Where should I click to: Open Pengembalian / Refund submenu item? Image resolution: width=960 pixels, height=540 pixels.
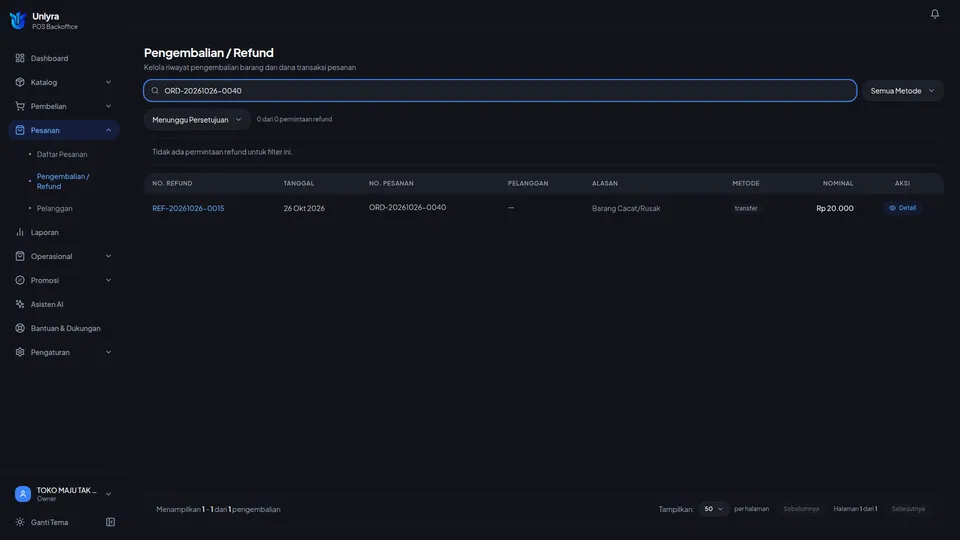[x=63, y=181]
